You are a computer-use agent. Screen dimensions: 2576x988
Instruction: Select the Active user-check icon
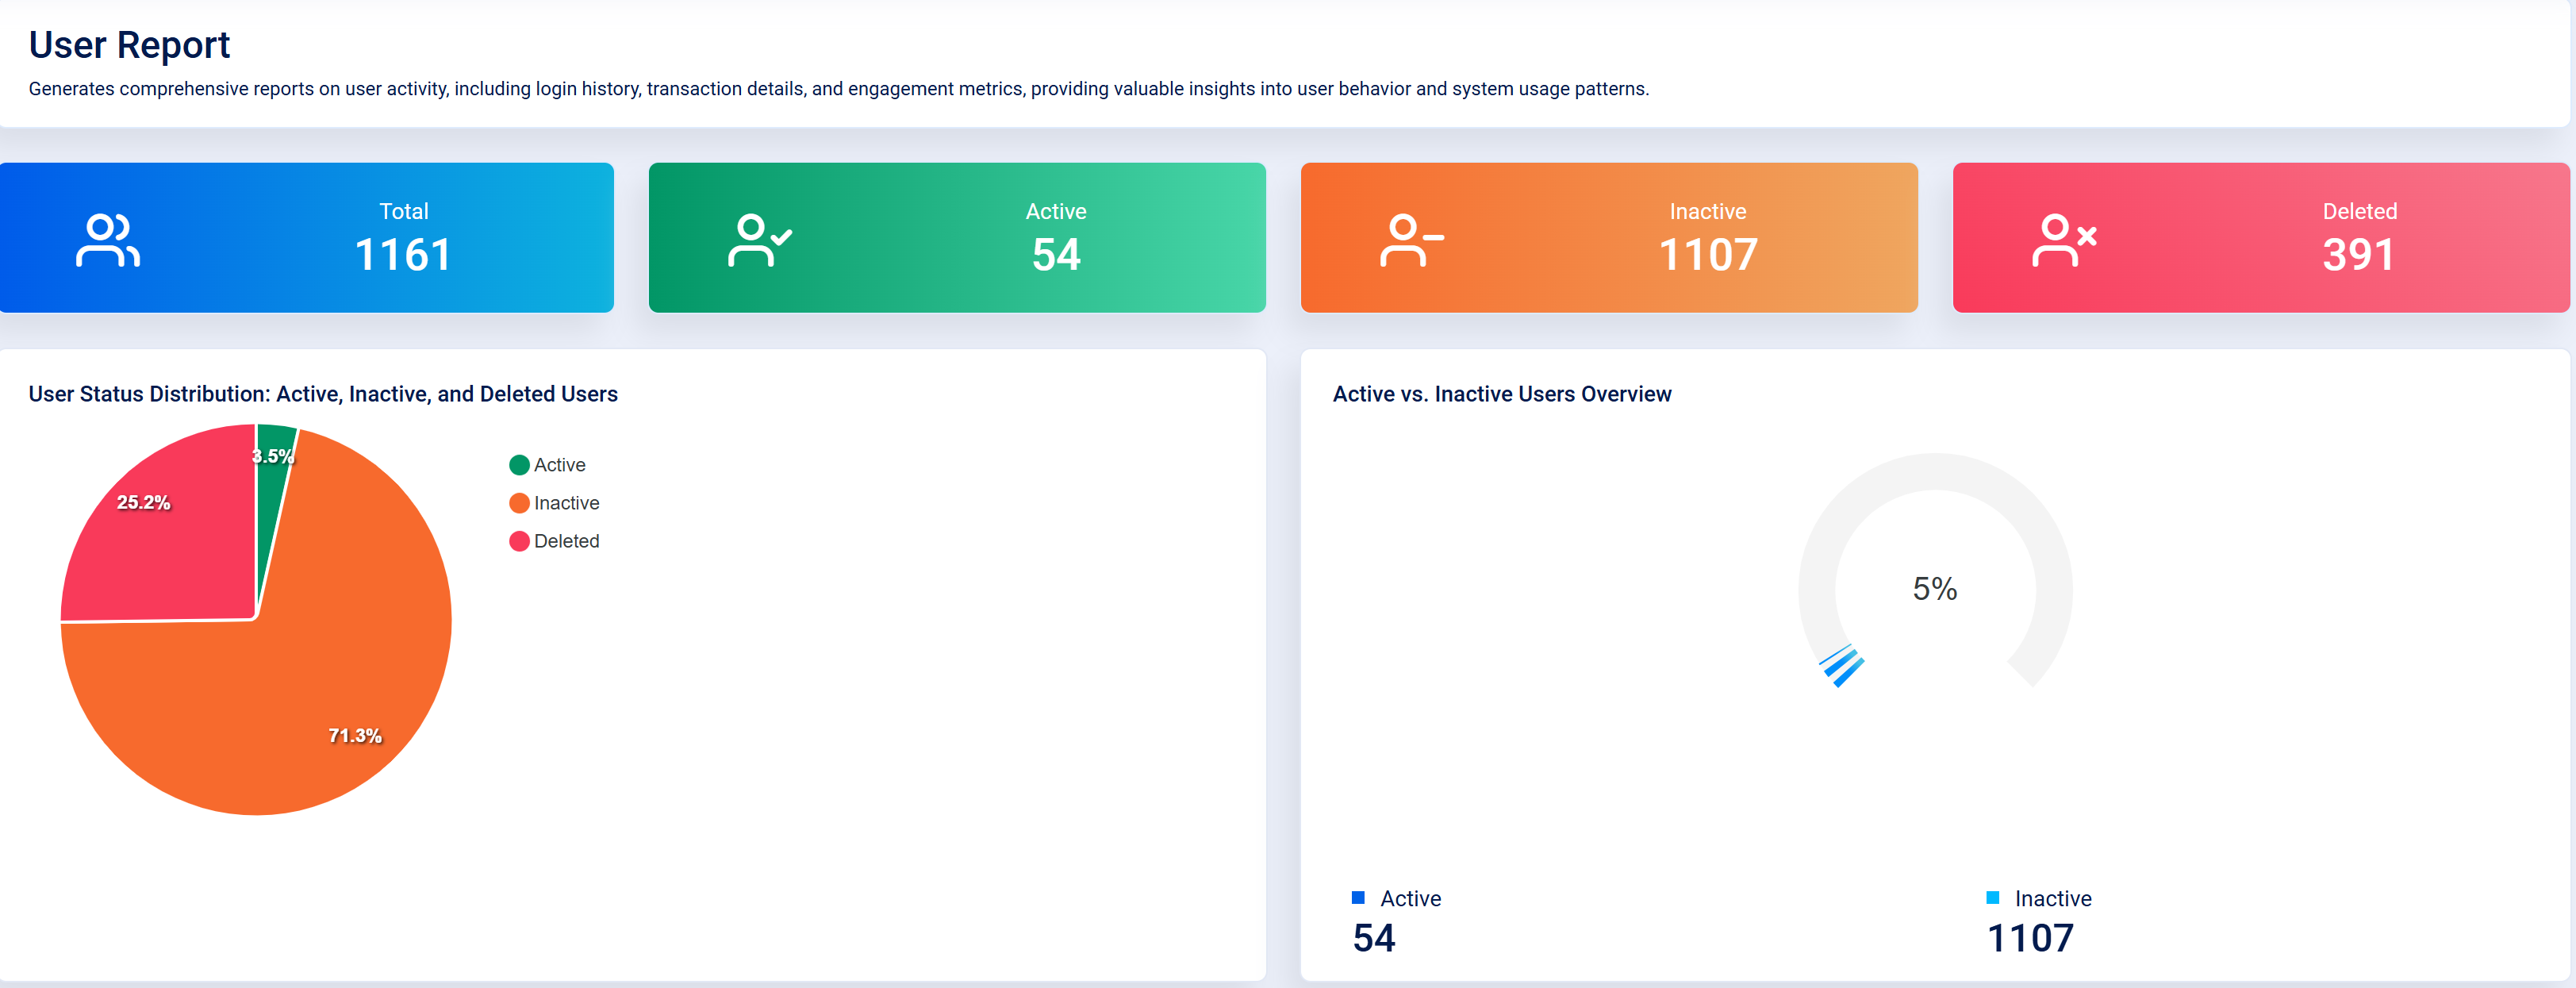[761, 238]
